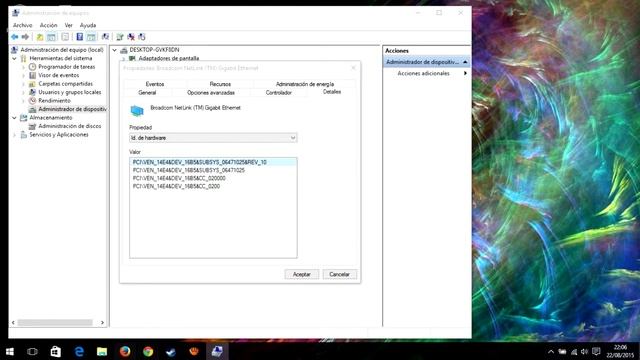The height and width of the screenshot is (360, 640).
Task: Open the Store from the taskbar
Action: (56, 351)
